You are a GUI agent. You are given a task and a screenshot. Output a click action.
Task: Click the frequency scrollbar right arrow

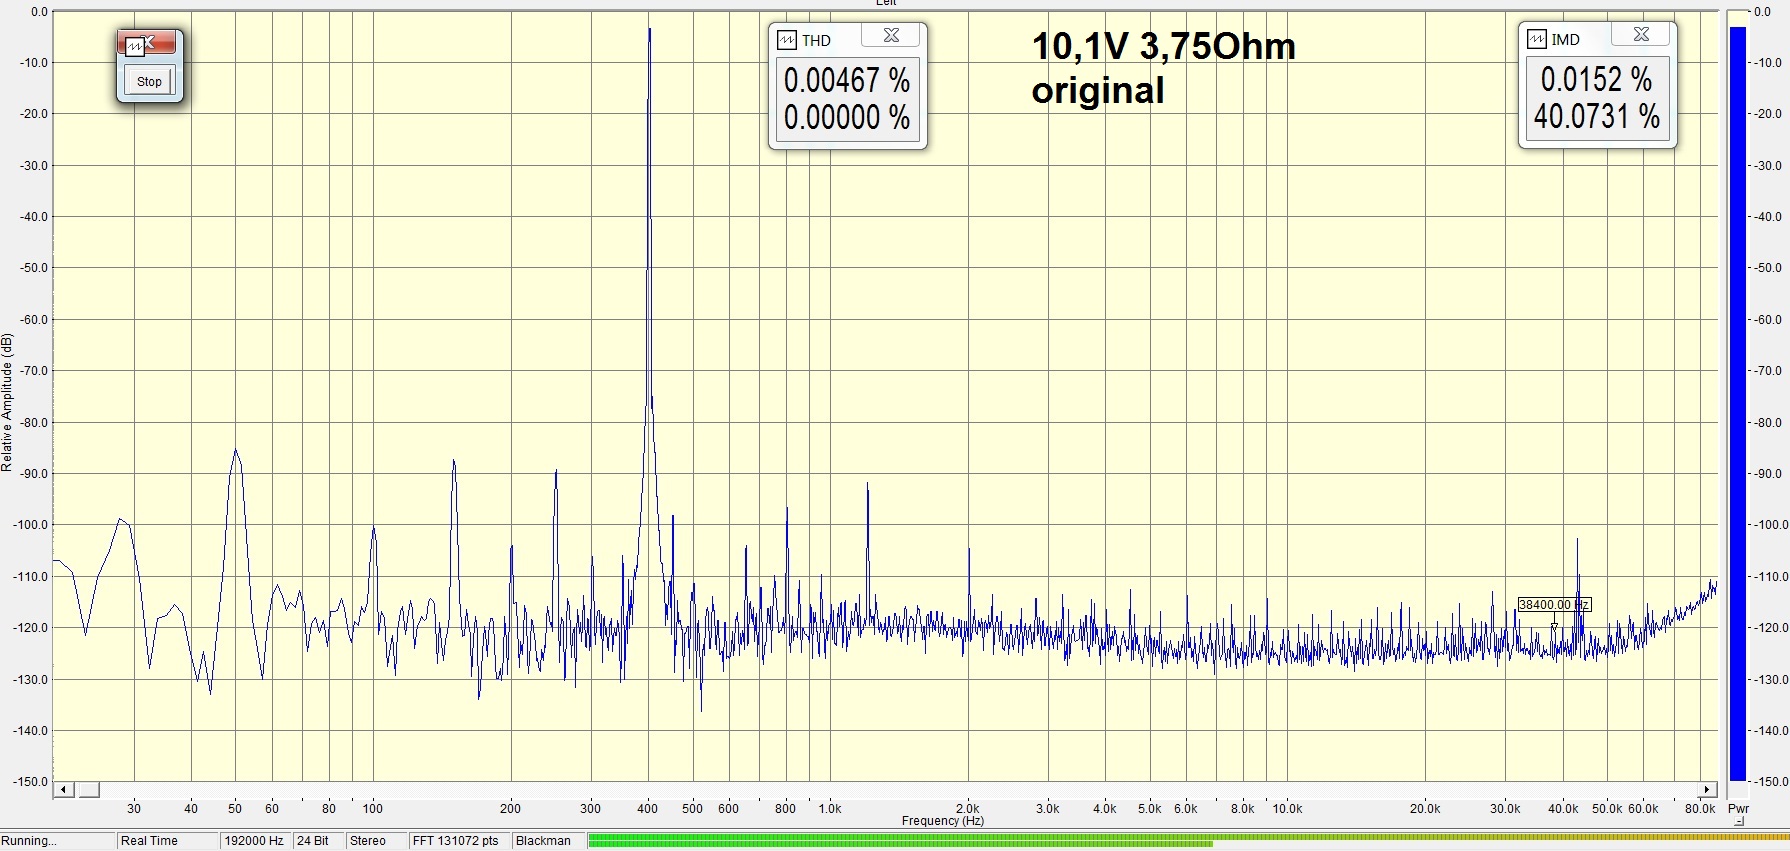click(1708, 790)
